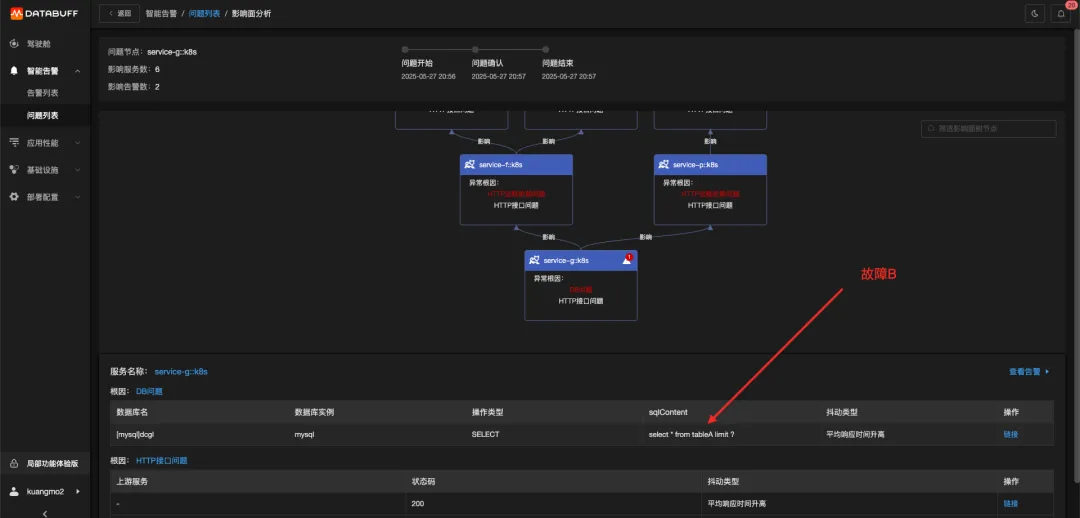The image size is (1080, 518).
Task: Click 影响服务数 value 6
Action: coord(157,70)
